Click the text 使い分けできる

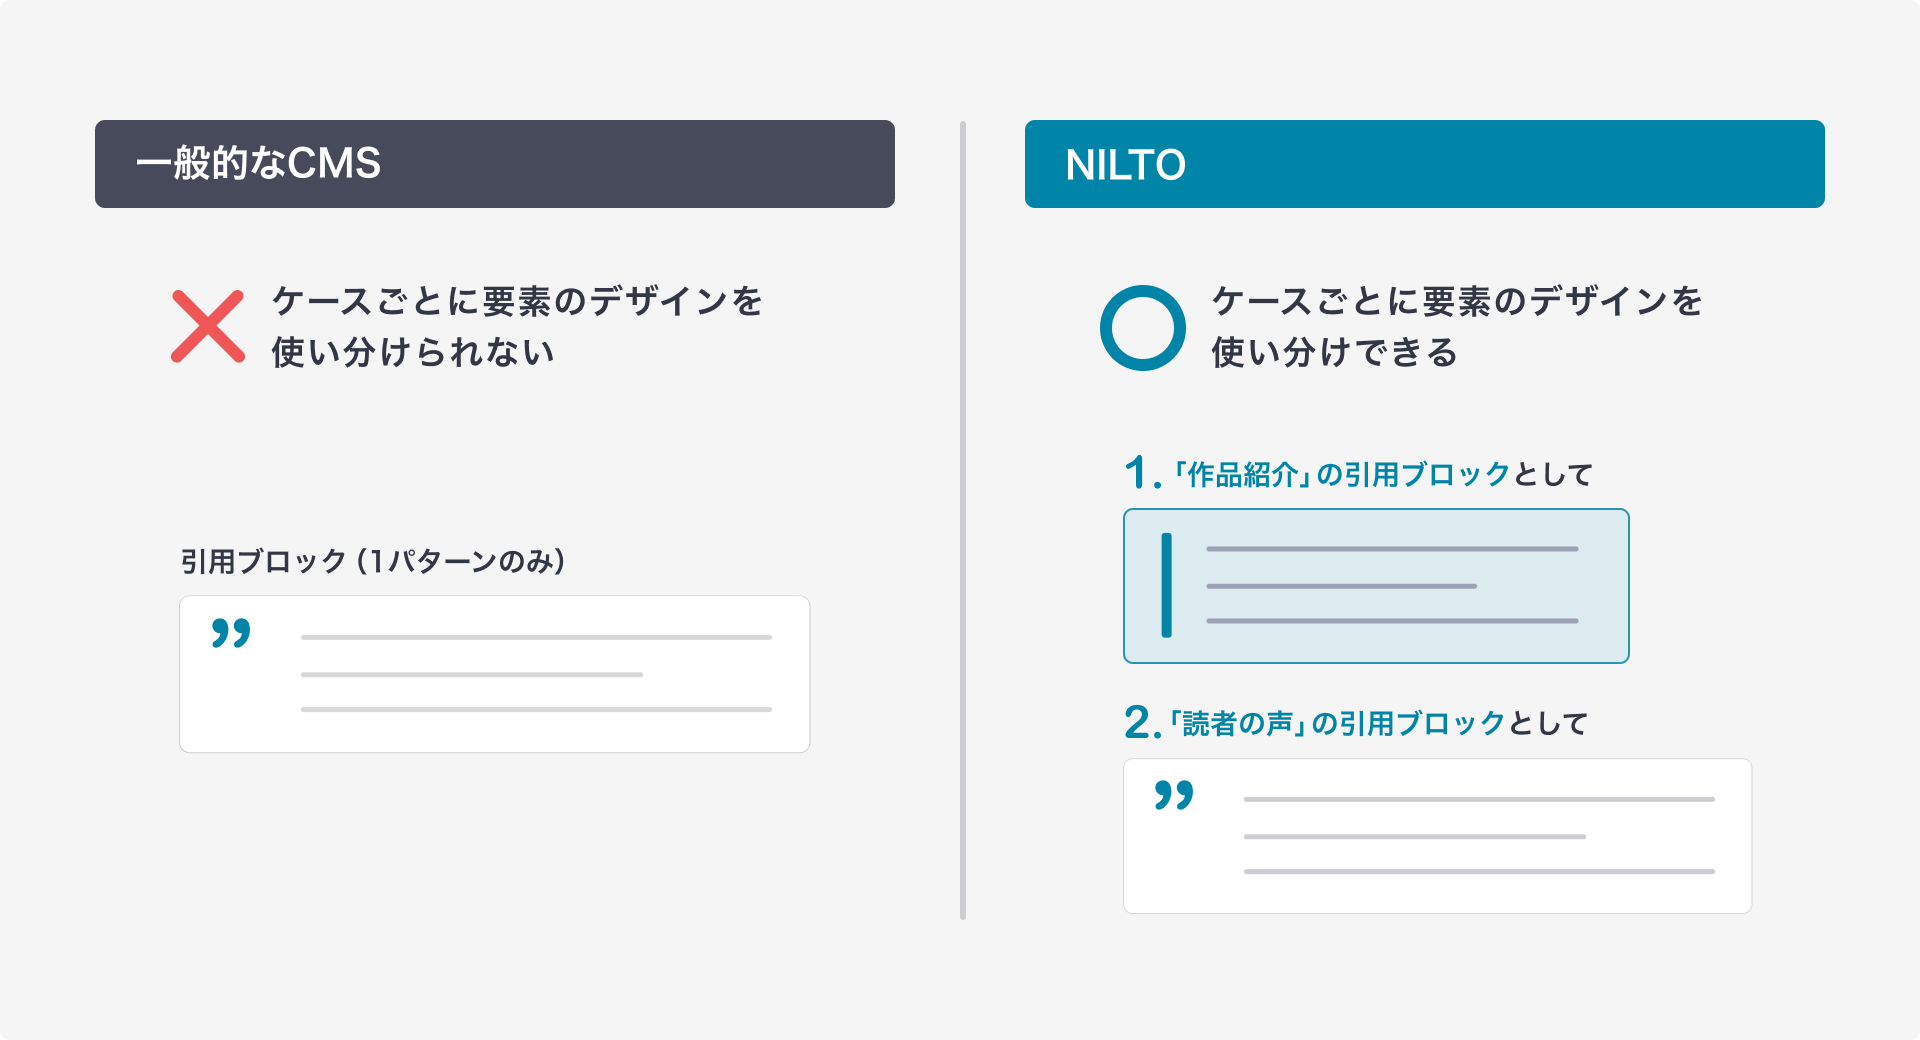(1334, 352)
